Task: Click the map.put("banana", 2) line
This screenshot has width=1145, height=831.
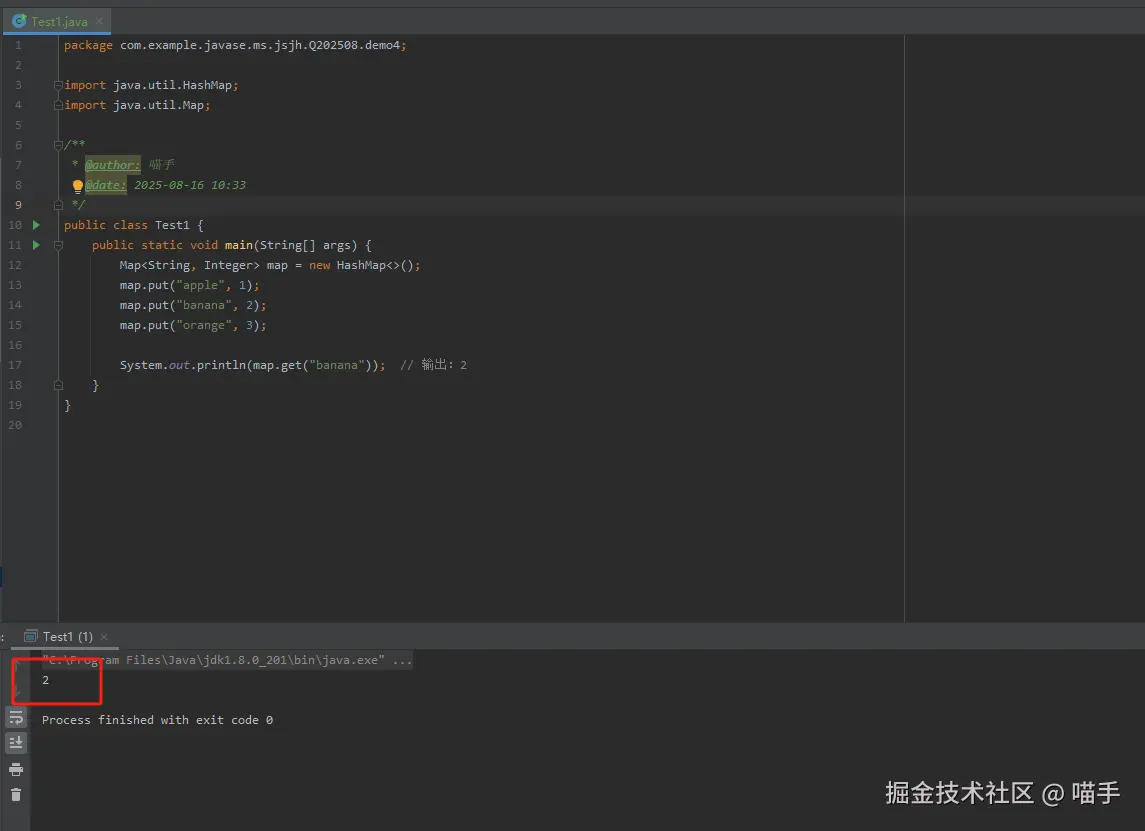Action: pos(193,305)
